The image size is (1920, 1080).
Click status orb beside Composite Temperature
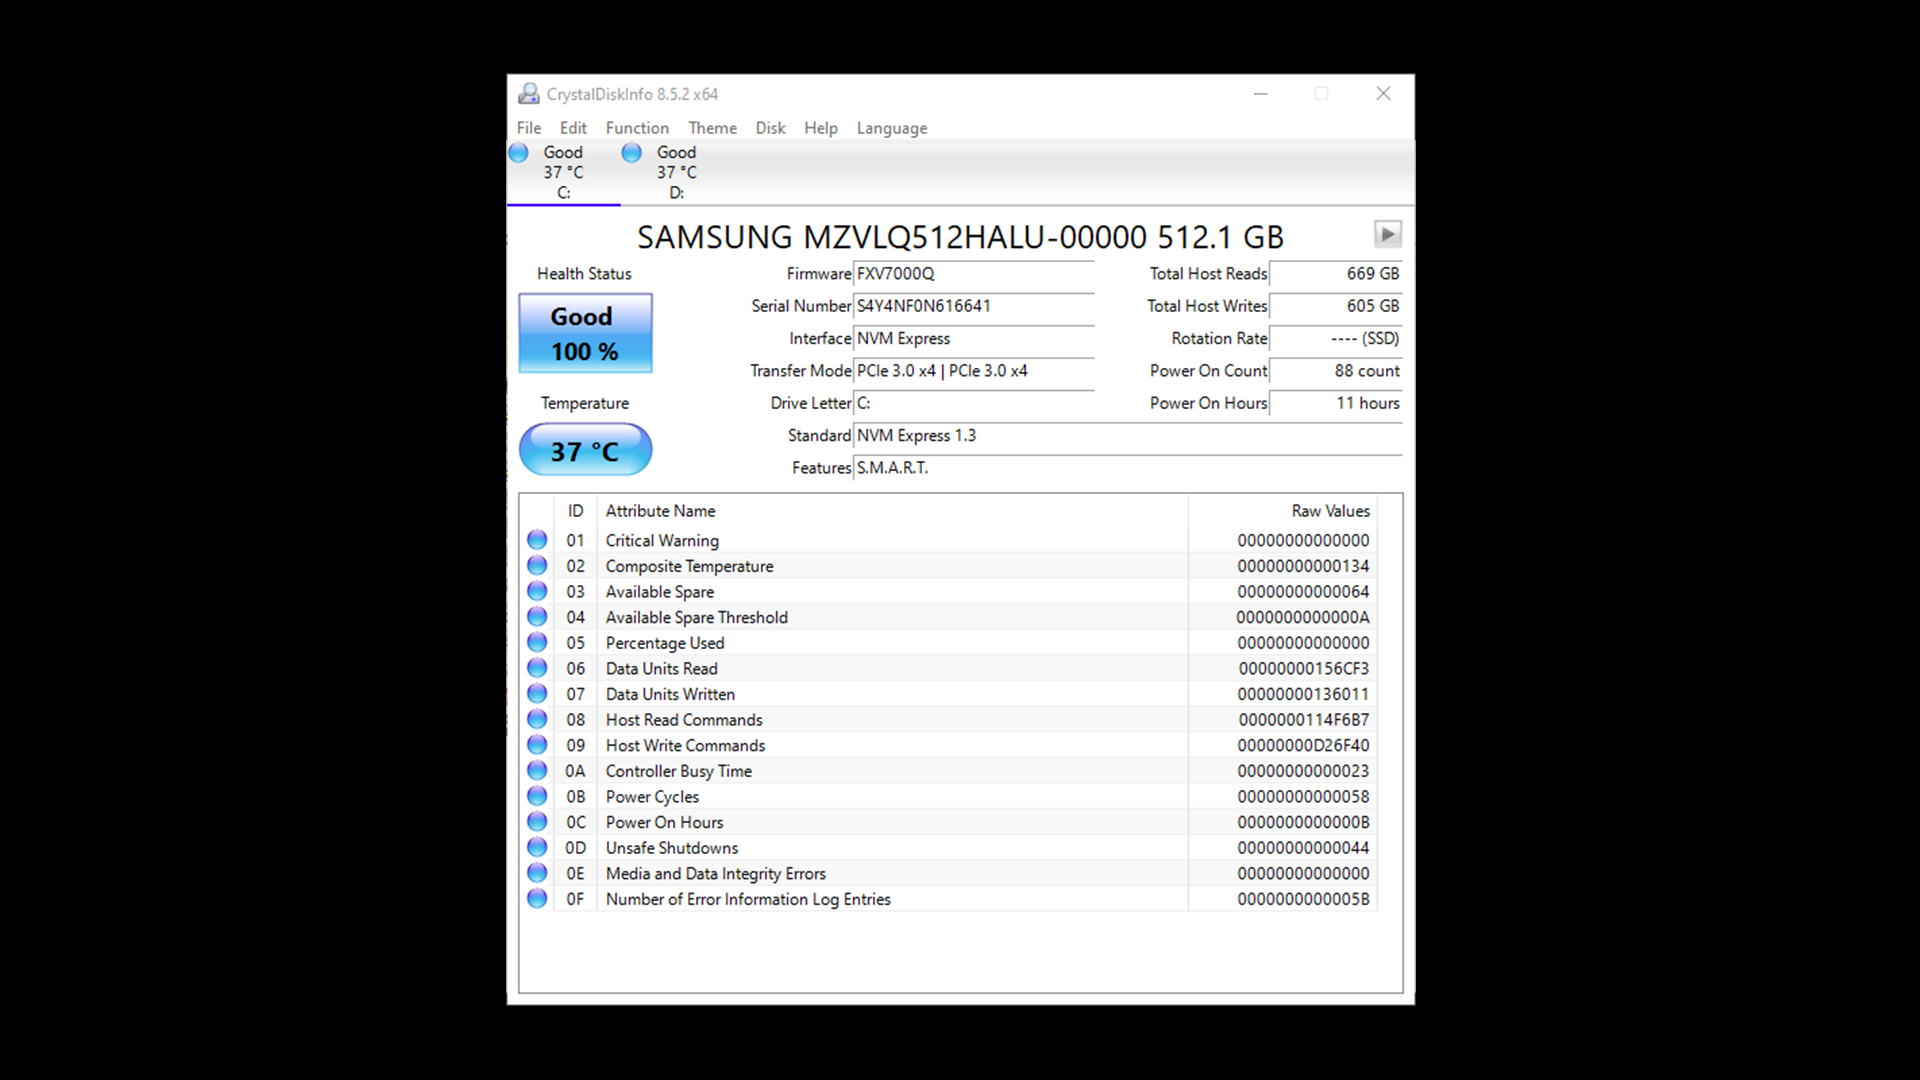tap(537, 566)
